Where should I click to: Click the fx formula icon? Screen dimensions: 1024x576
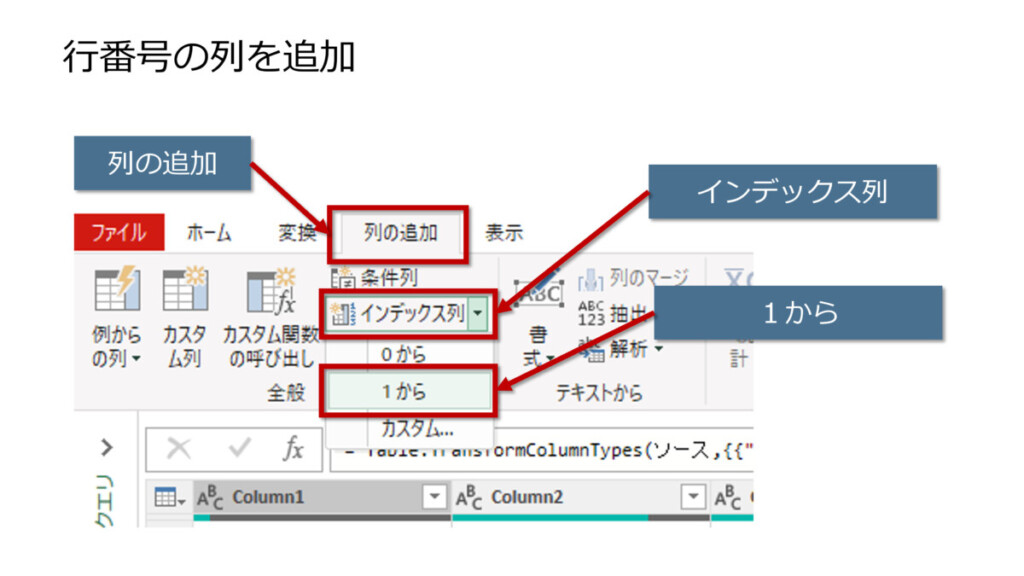(x=292, y=449)
